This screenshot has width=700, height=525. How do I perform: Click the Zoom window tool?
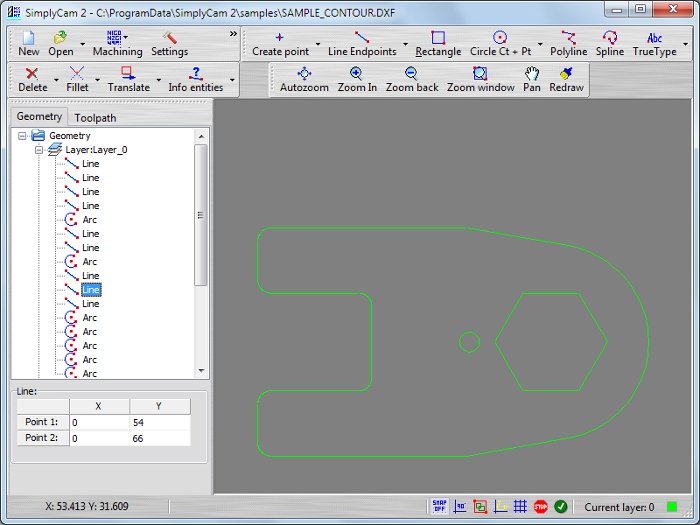pyautogui.click(x=480, y=80)
